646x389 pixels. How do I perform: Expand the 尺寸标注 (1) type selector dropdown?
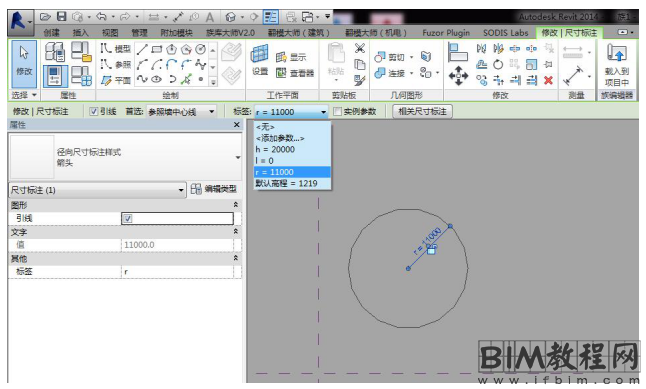[x=97, y=190]
